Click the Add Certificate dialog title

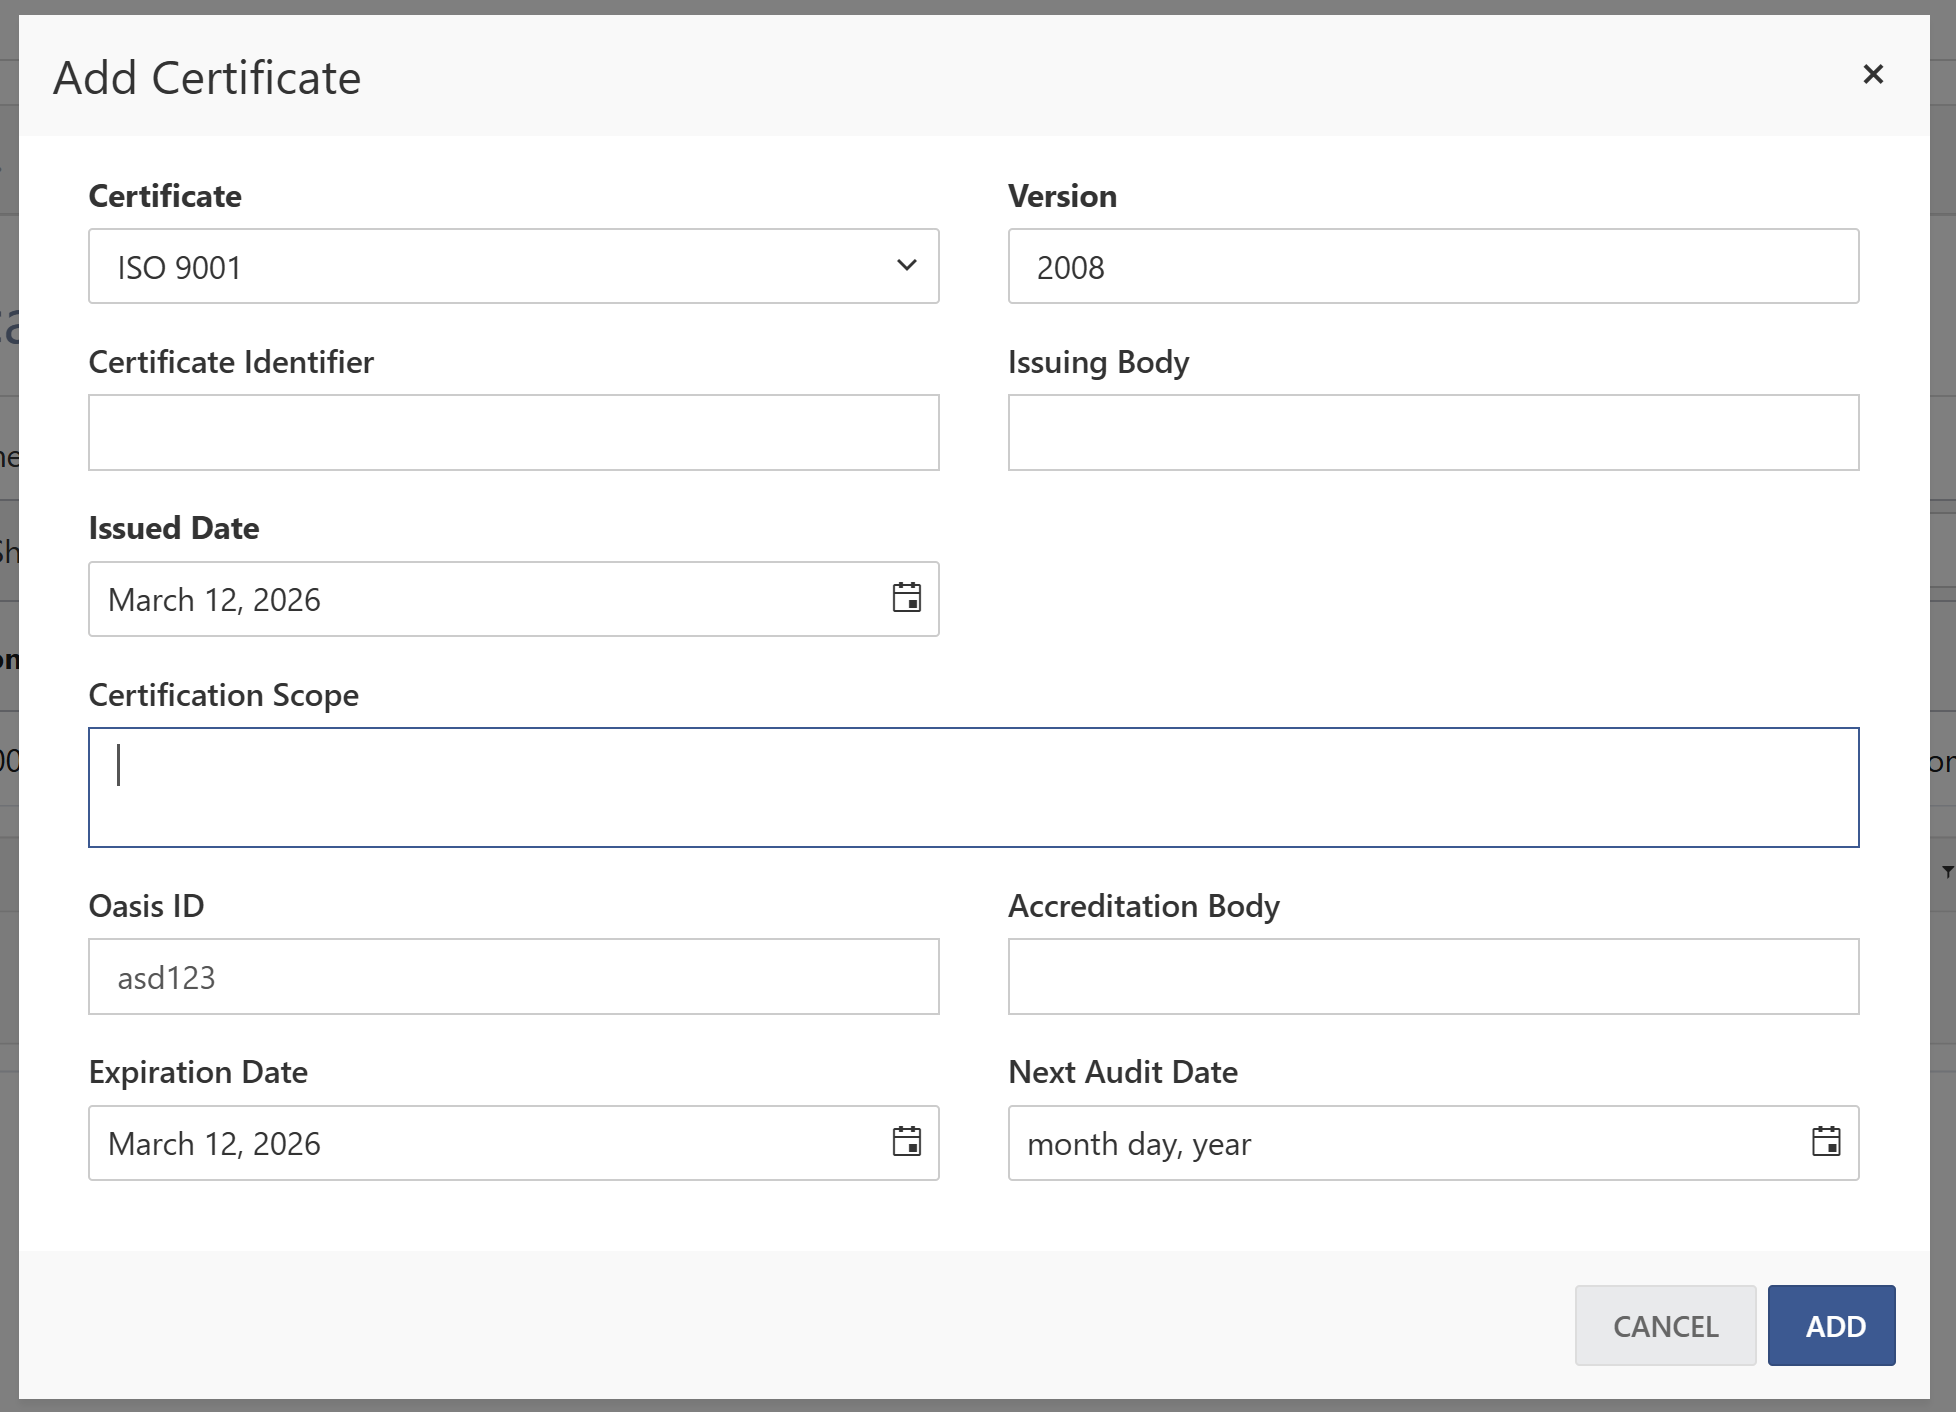pyautogui.click(x=207, y=78)
